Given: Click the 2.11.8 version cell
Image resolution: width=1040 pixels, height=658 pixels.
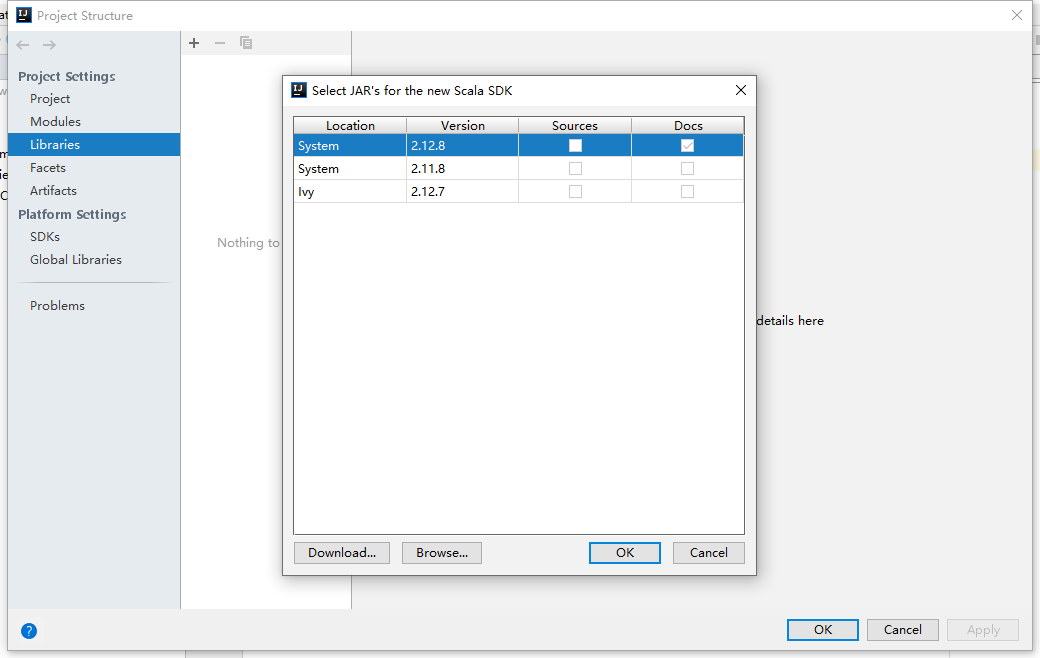Looking at the screenshot, I should (462, 168).
